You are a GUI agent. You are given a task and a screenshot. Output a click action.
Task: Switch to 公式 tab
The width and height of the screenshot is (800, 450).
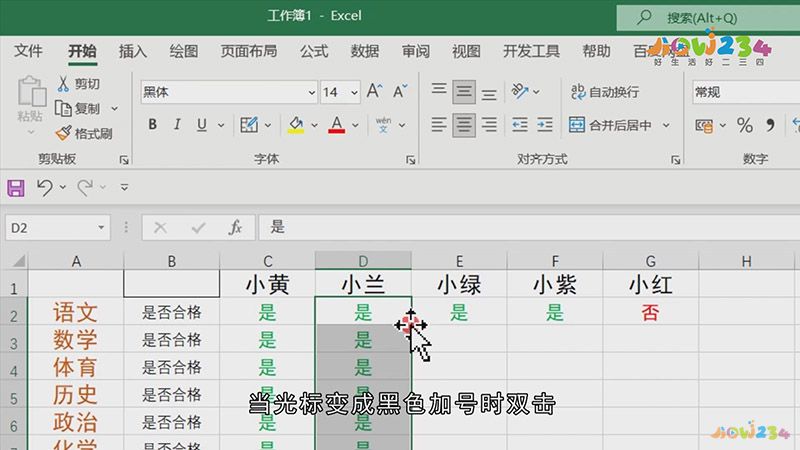coord(314,51)
